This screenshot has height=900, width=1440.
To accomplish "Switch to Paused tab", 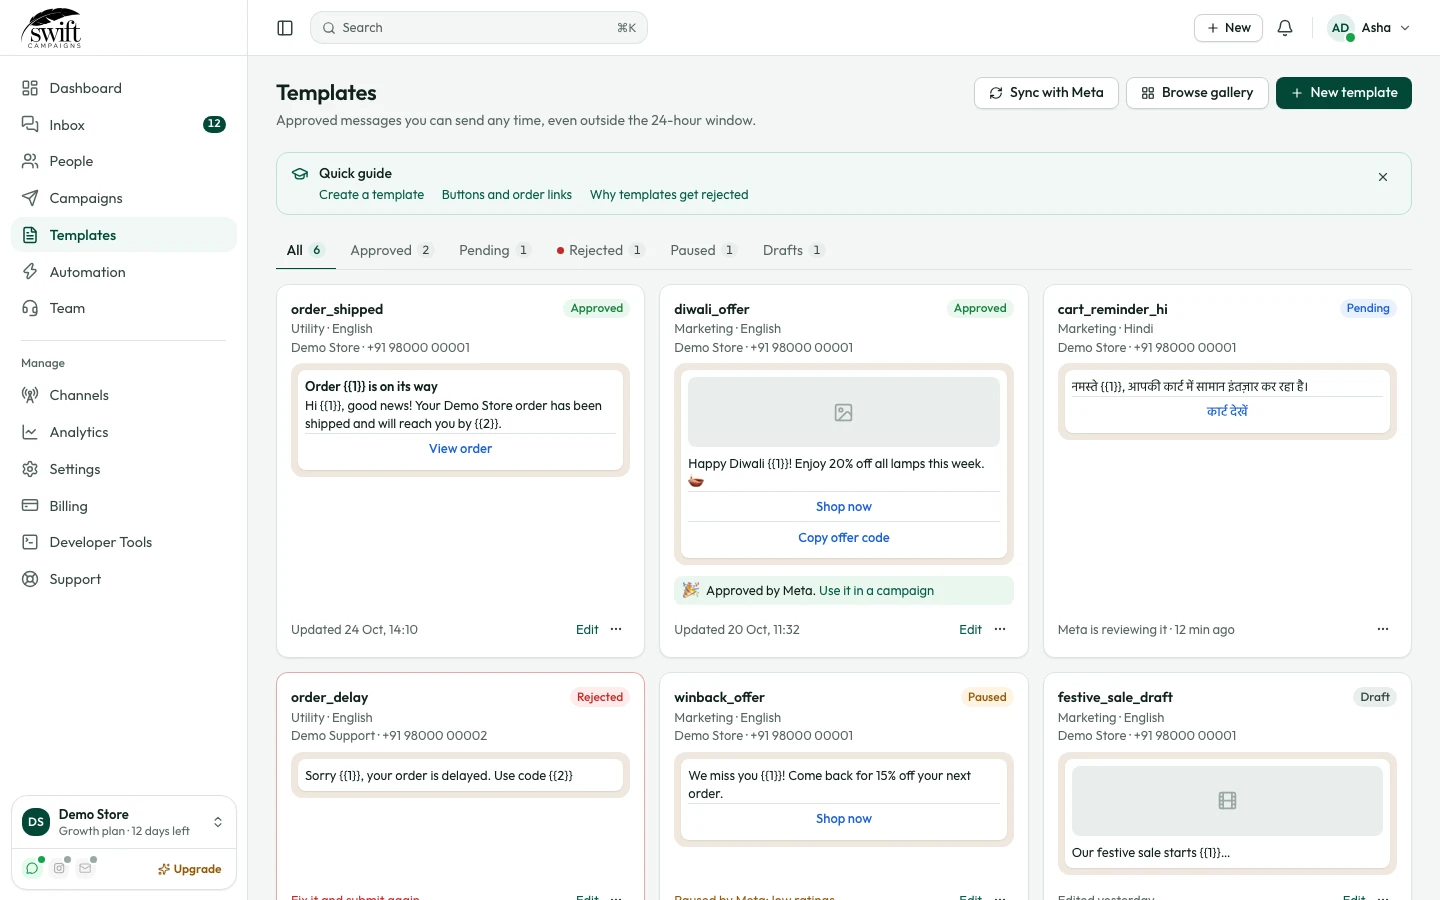I will pos(703,250).
